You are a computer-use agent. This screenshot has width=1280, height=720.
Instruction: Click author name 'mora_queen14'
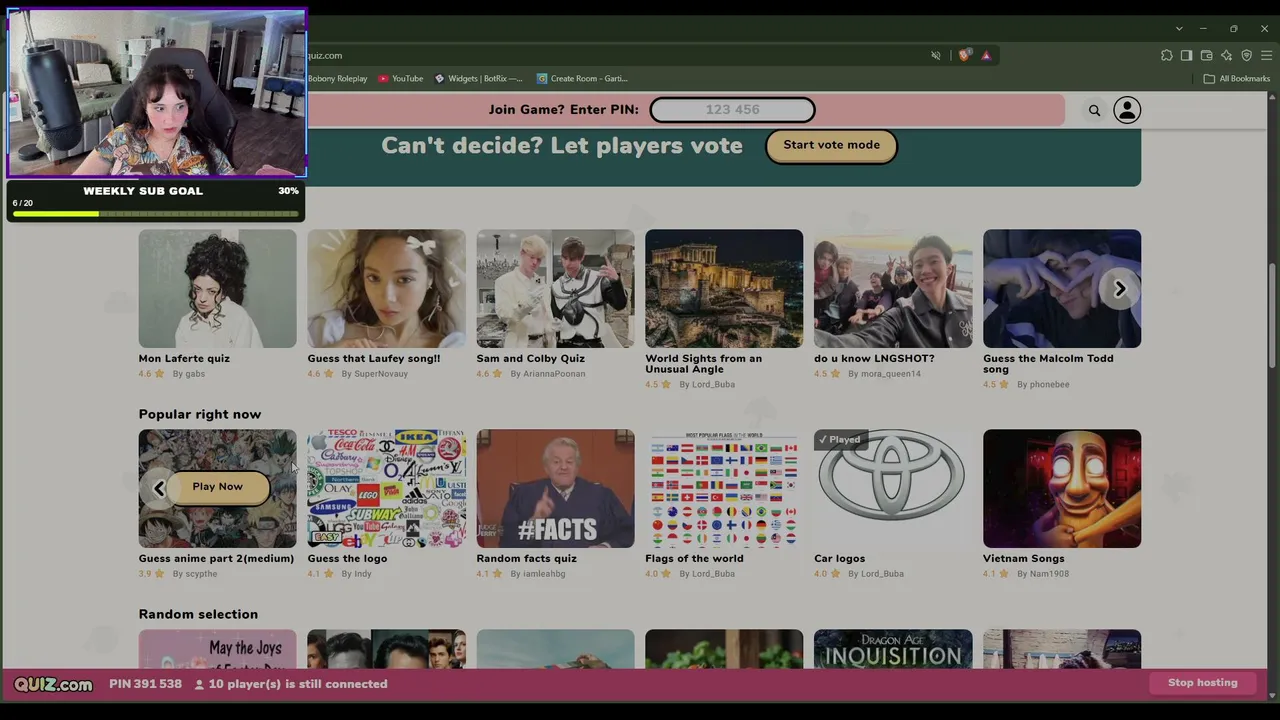[x=890, y=374]
